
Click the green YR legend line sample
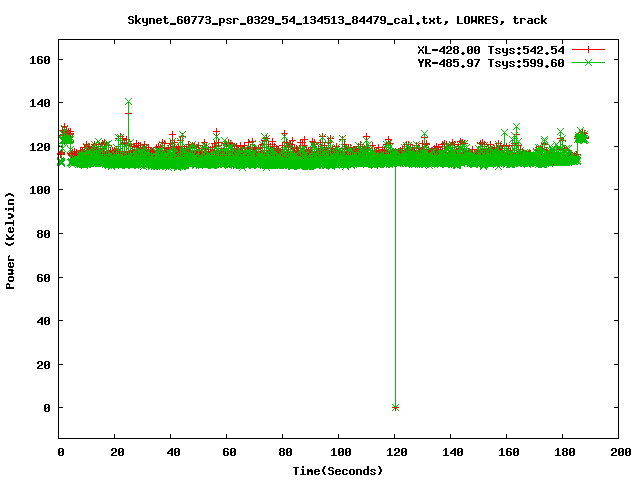pos(588,62)
